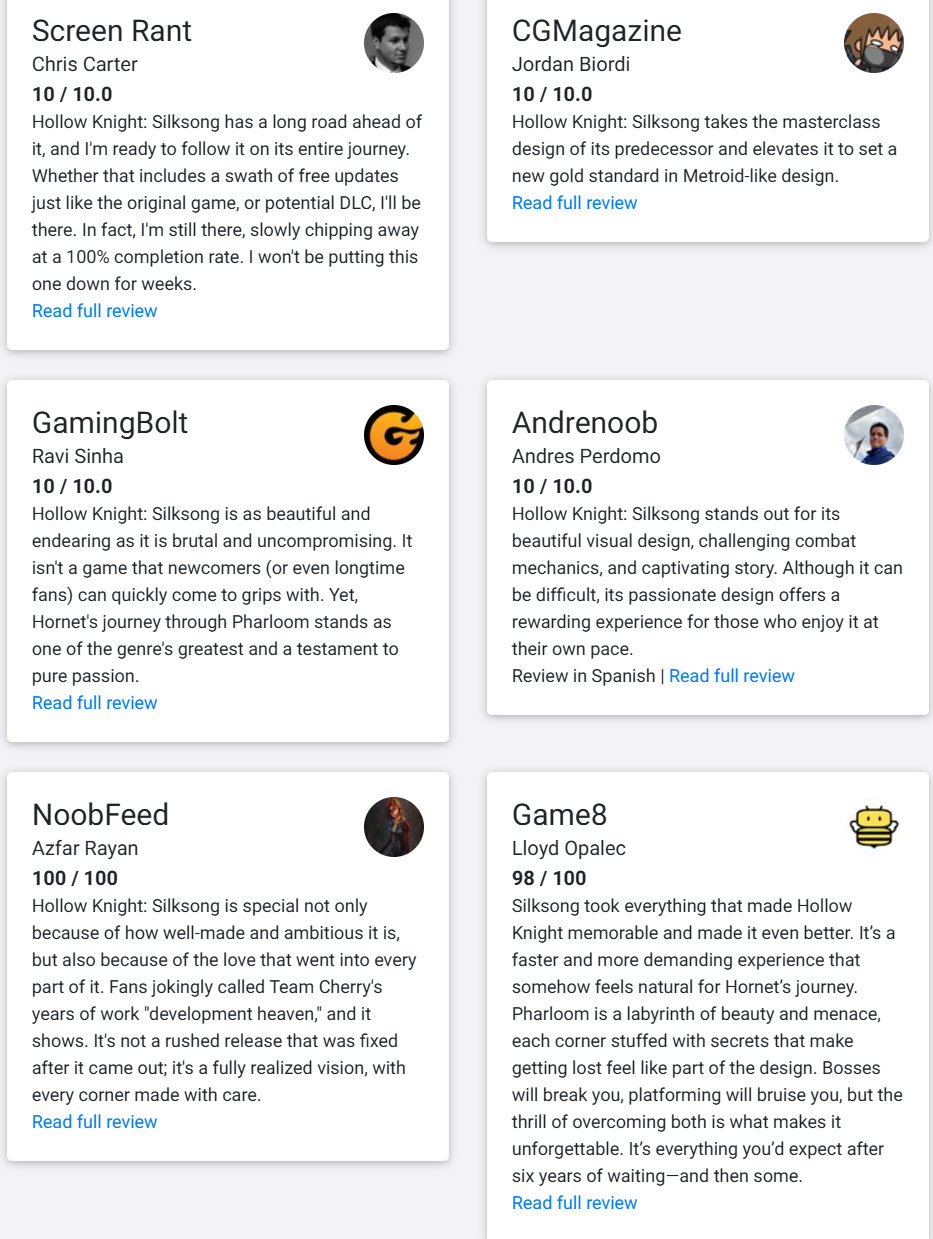The height and width of the screenshot is (1239, 933).
Task: Read Game8's full review
Action: (575, 1203)
